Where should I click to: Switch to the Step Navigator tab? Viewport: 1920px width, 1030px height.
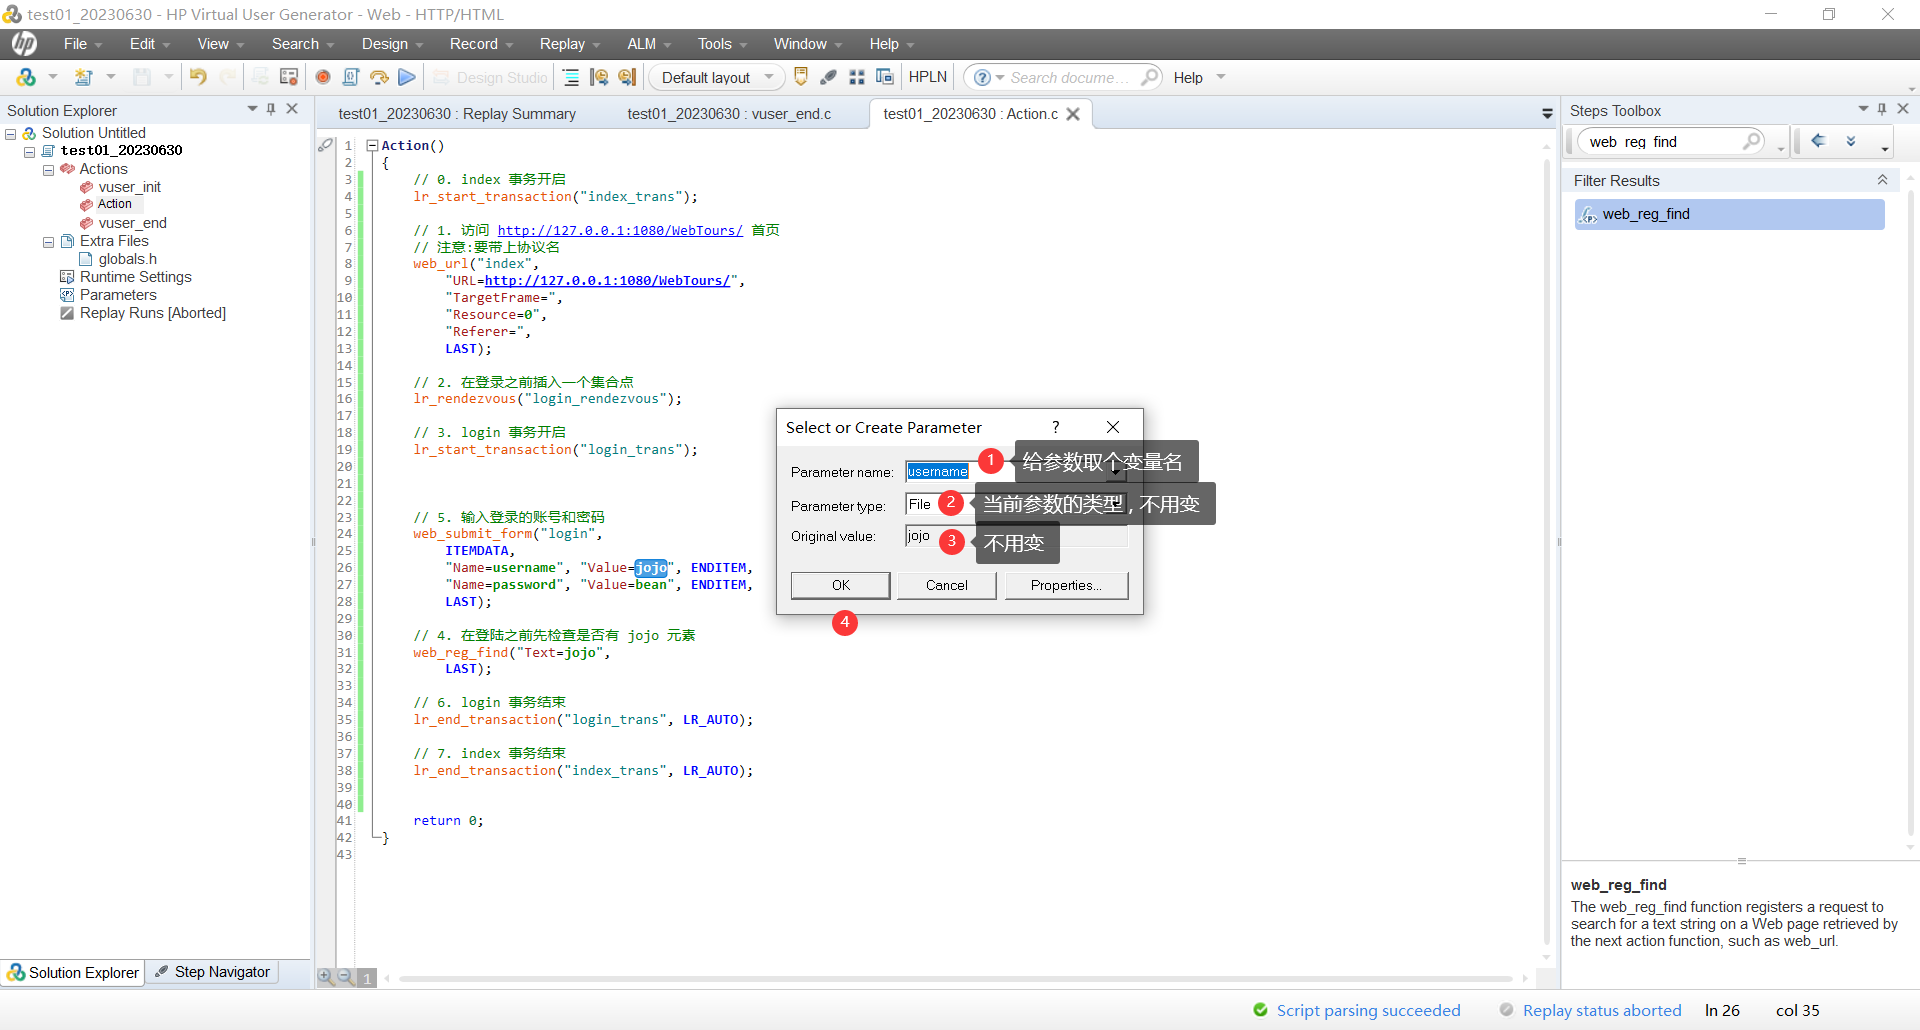click(x=213, y=972)
